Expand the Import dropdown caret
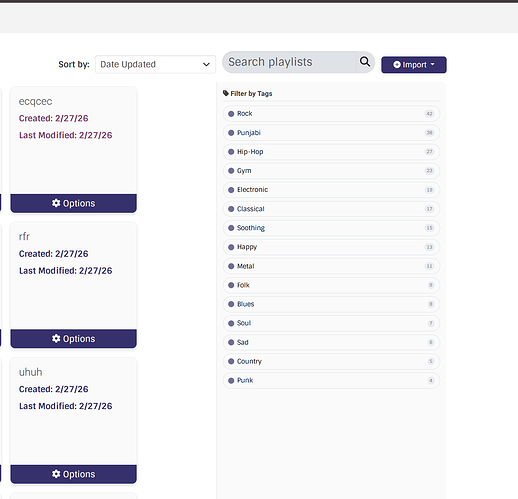 [x=432, y=64]
